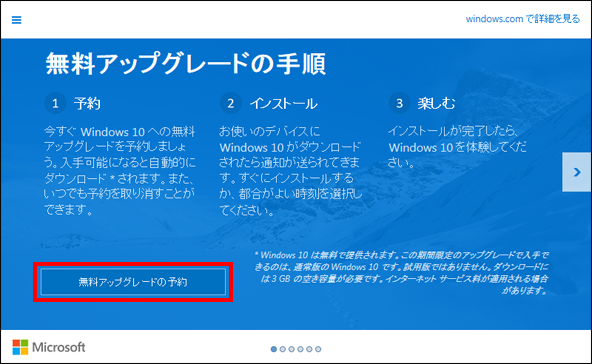Screen dimensions: 592x364
Task: Click the circled number 3 step icon
Action: 399,103
